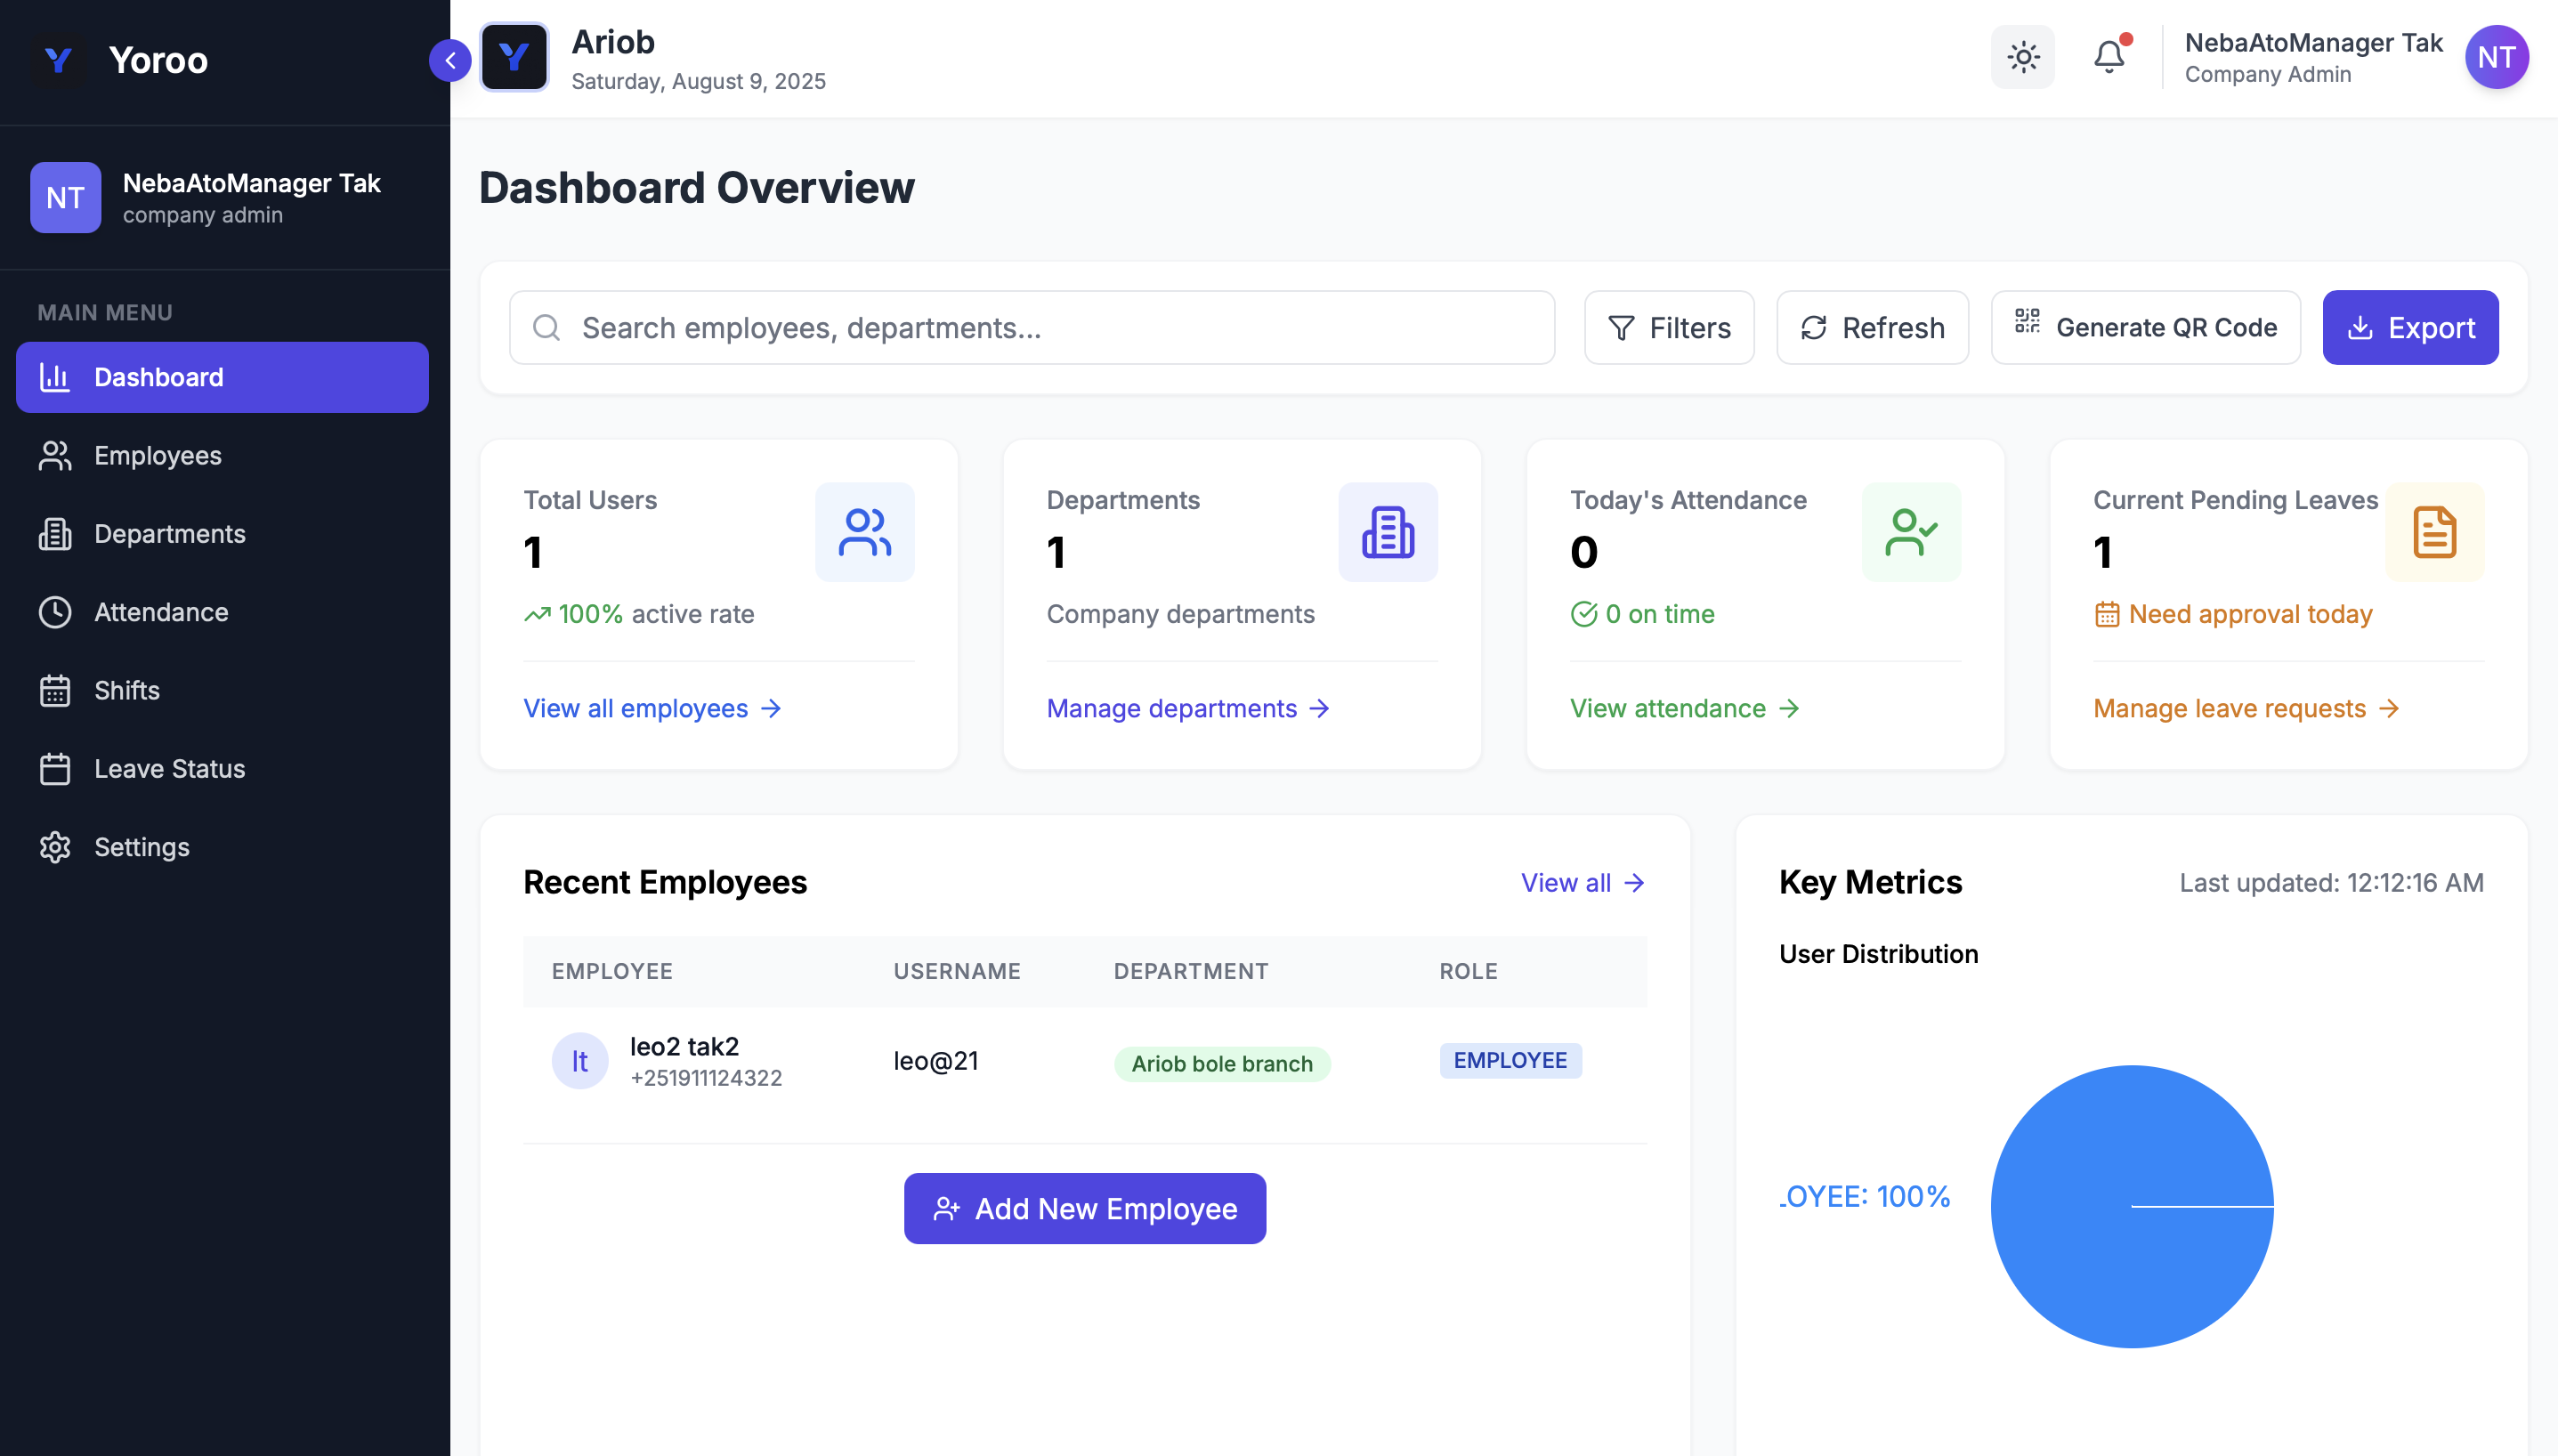Open the Filters panel

click(1668, 327)
